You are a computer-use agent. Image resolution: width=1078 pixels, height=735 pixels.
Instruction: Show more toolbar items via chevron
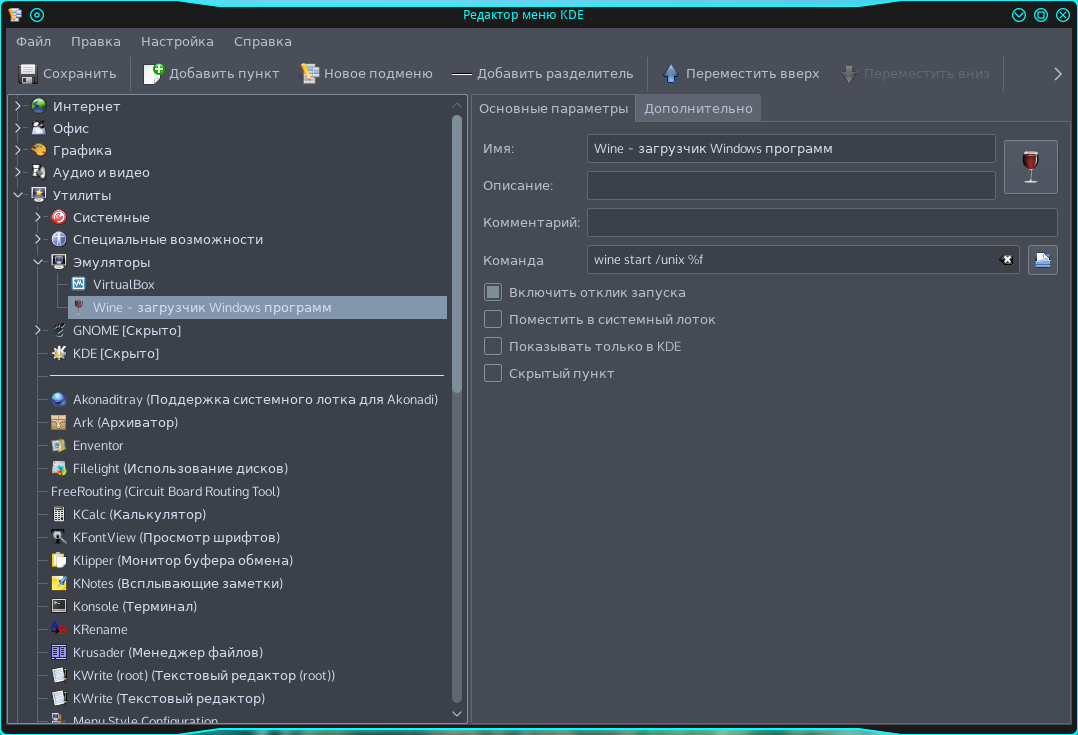tap(1058, 74)
